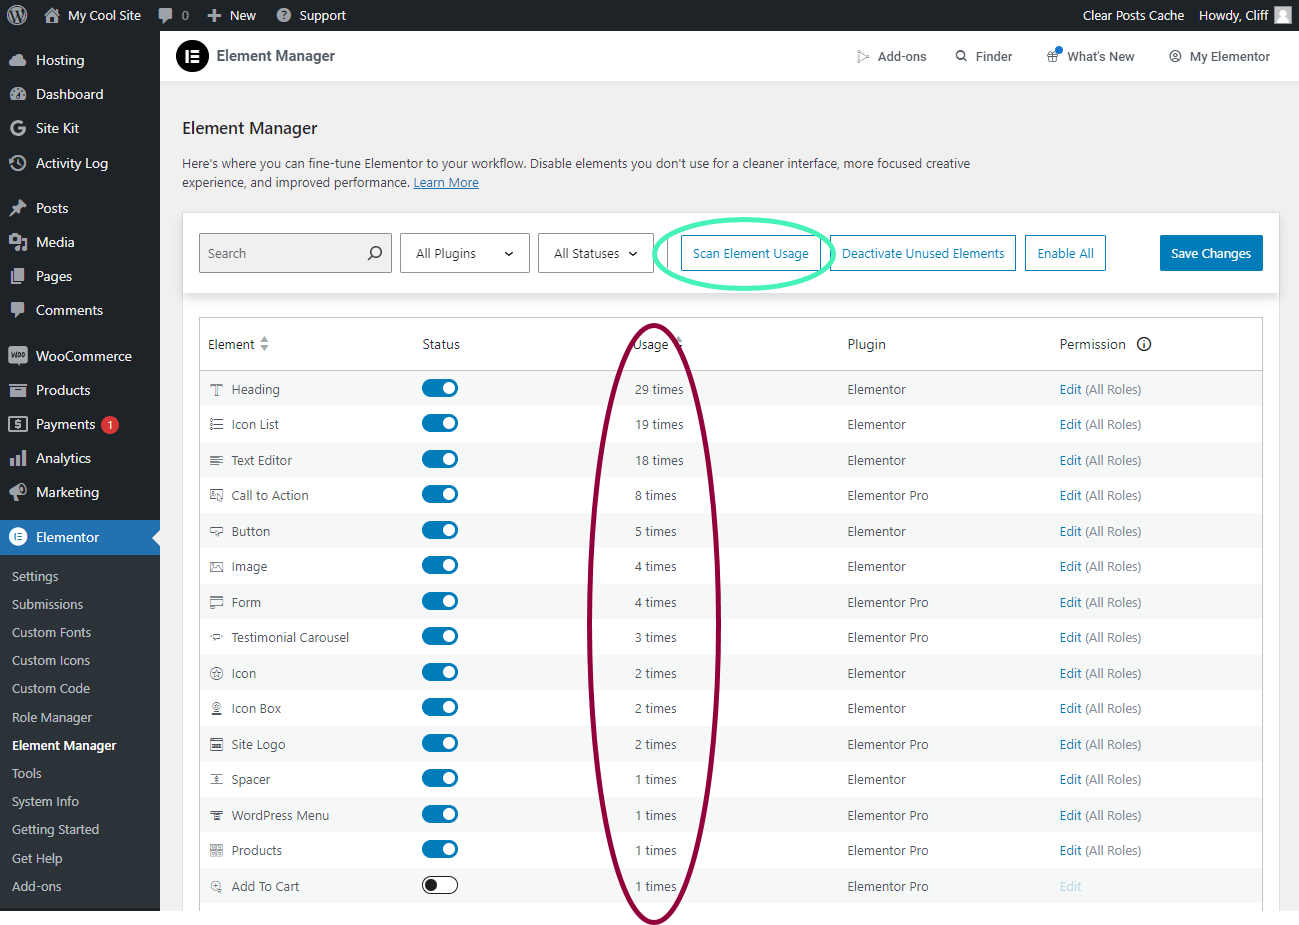The image size is (1299, 925).
Task: Turn off the Image element toggle
Action: (440, 565)
